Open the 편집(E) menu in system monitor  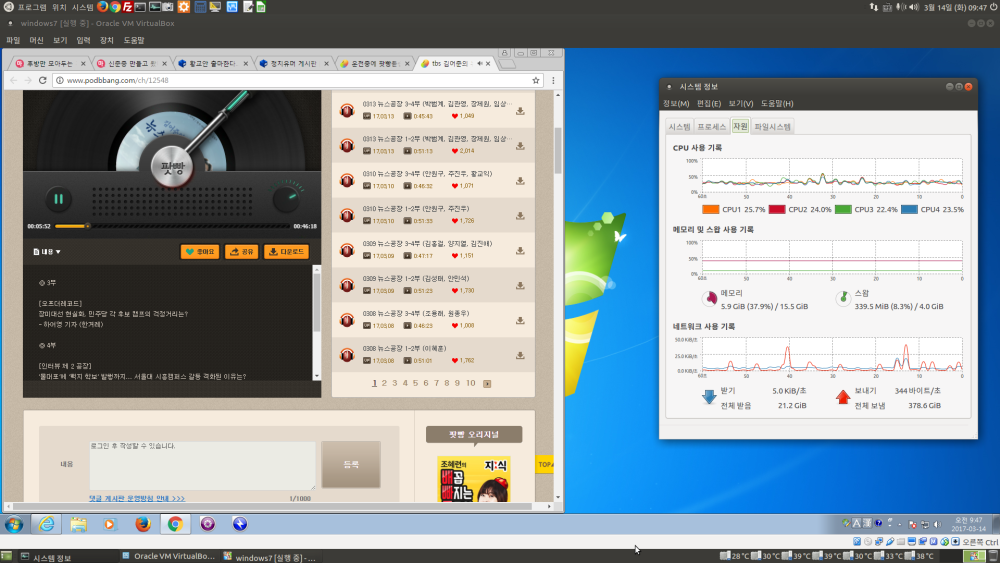click(x=709, y=103)
